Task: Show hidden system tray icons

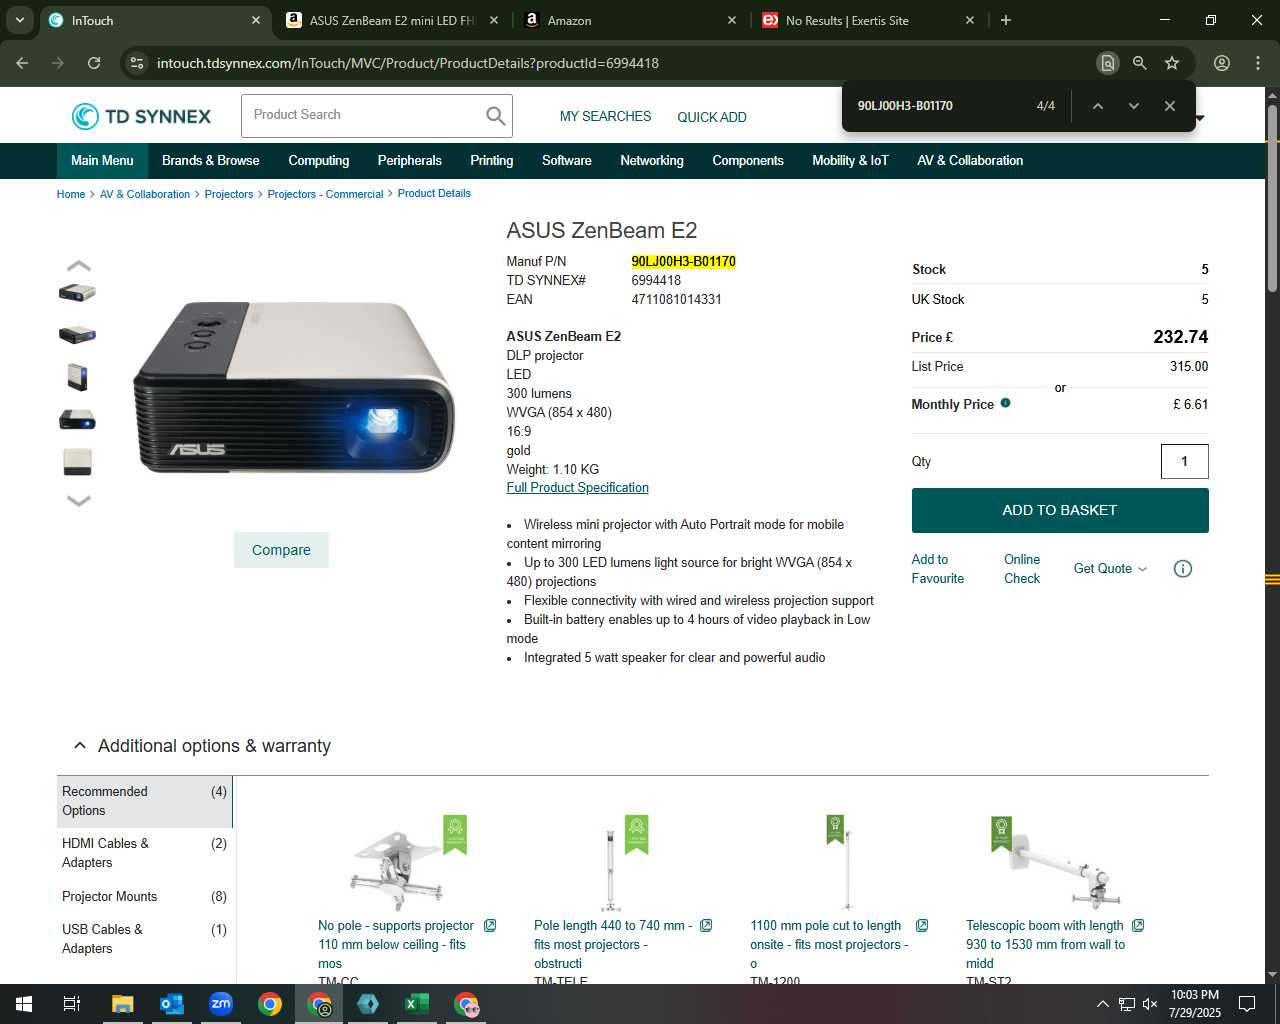Action: (x=1102, y=1004)
